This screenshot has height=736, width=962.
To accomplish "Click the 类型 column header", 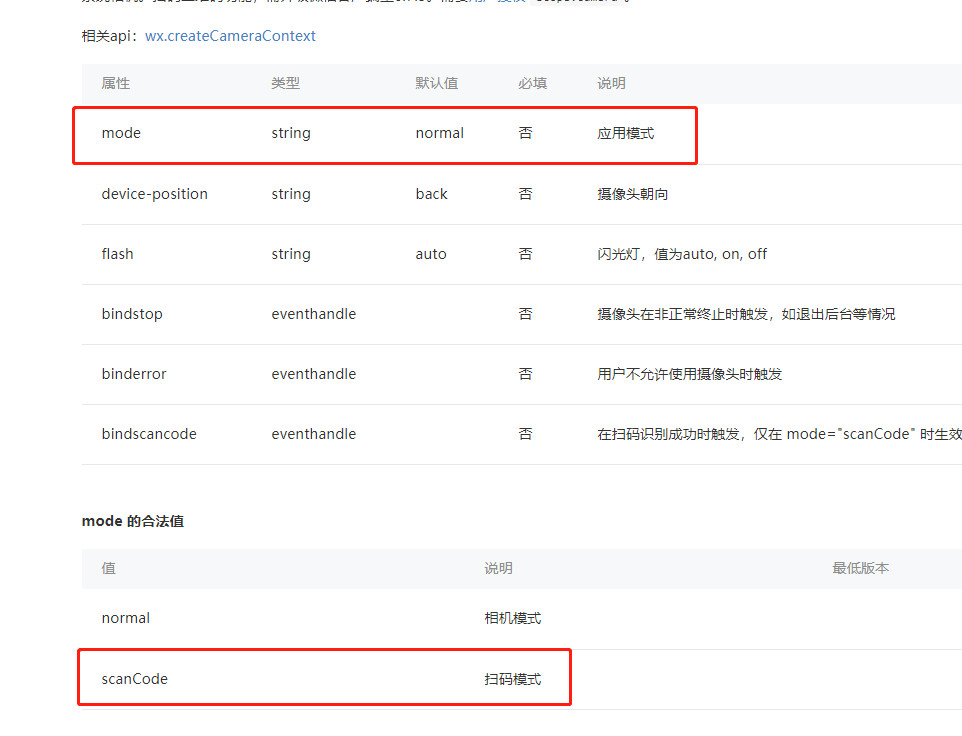I will click(285, 83).
